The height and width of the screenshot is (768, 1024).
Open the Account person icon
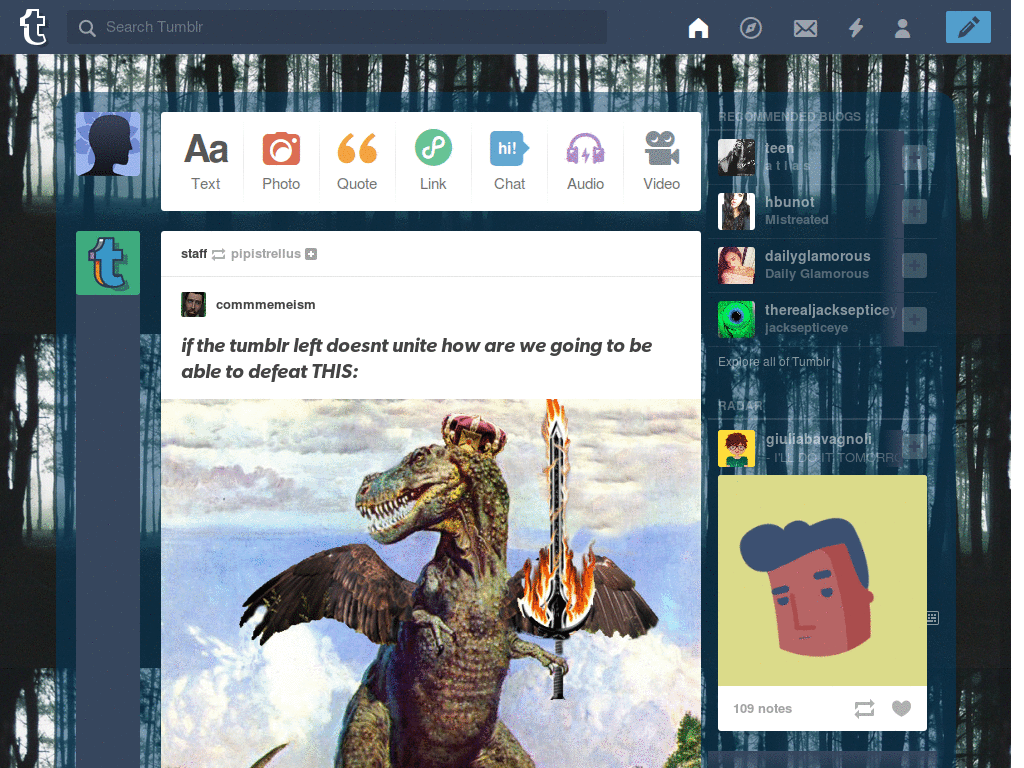pos(903,28)
